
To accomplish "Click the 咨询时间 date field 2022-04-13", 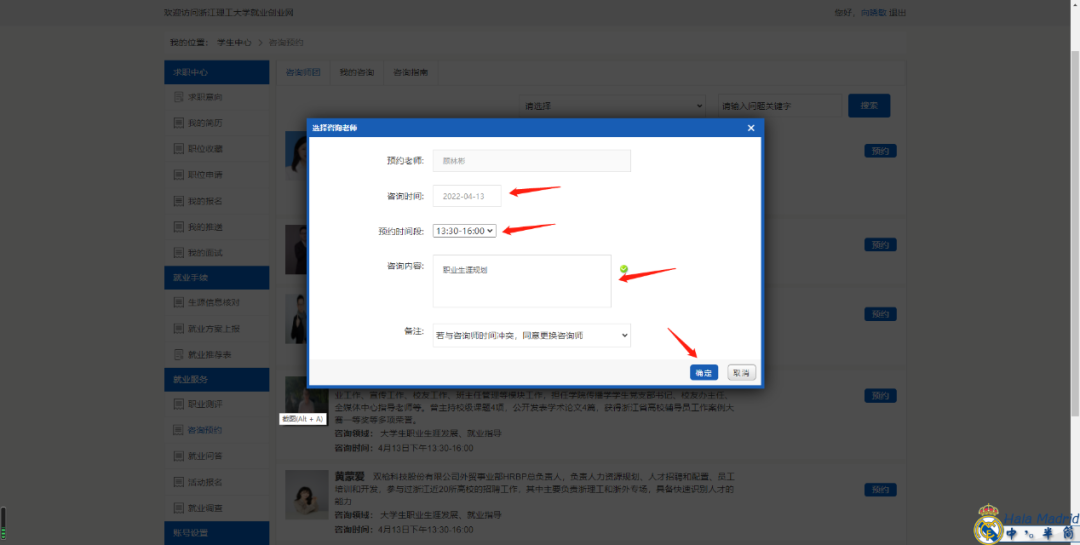I will pyautogui.click(x=467, y=196).
